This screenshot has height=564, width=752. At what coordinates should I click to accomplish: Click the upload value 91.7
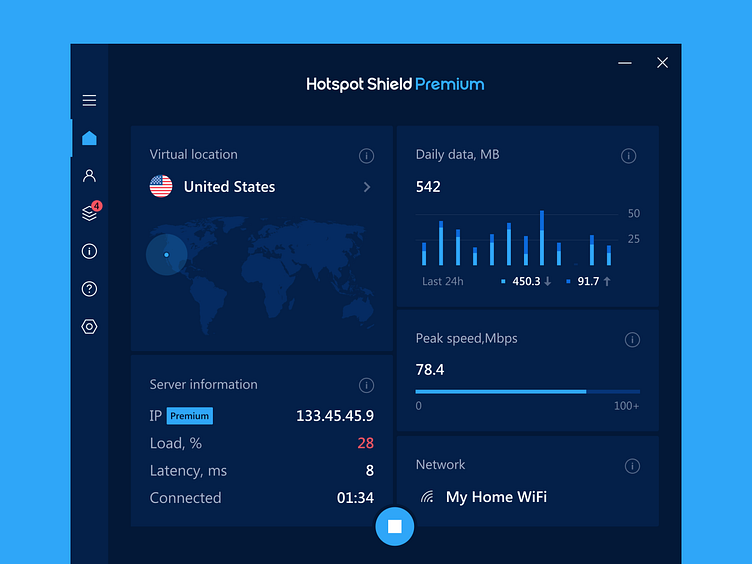coord(588,282)
